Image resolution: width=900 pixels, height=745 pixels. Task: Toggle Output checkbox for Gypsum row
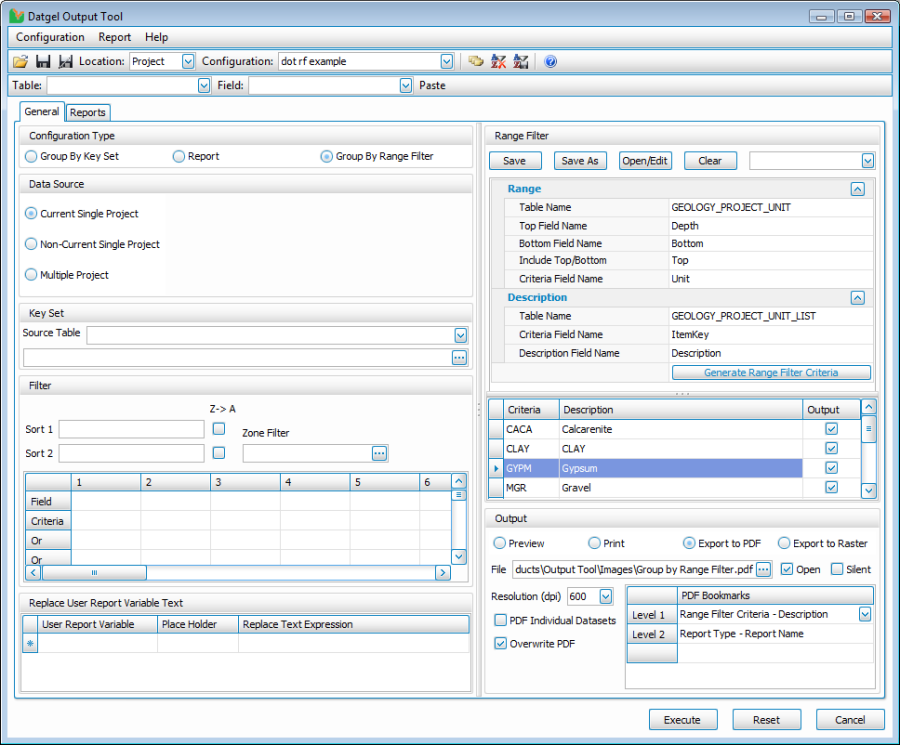point(831,468)
